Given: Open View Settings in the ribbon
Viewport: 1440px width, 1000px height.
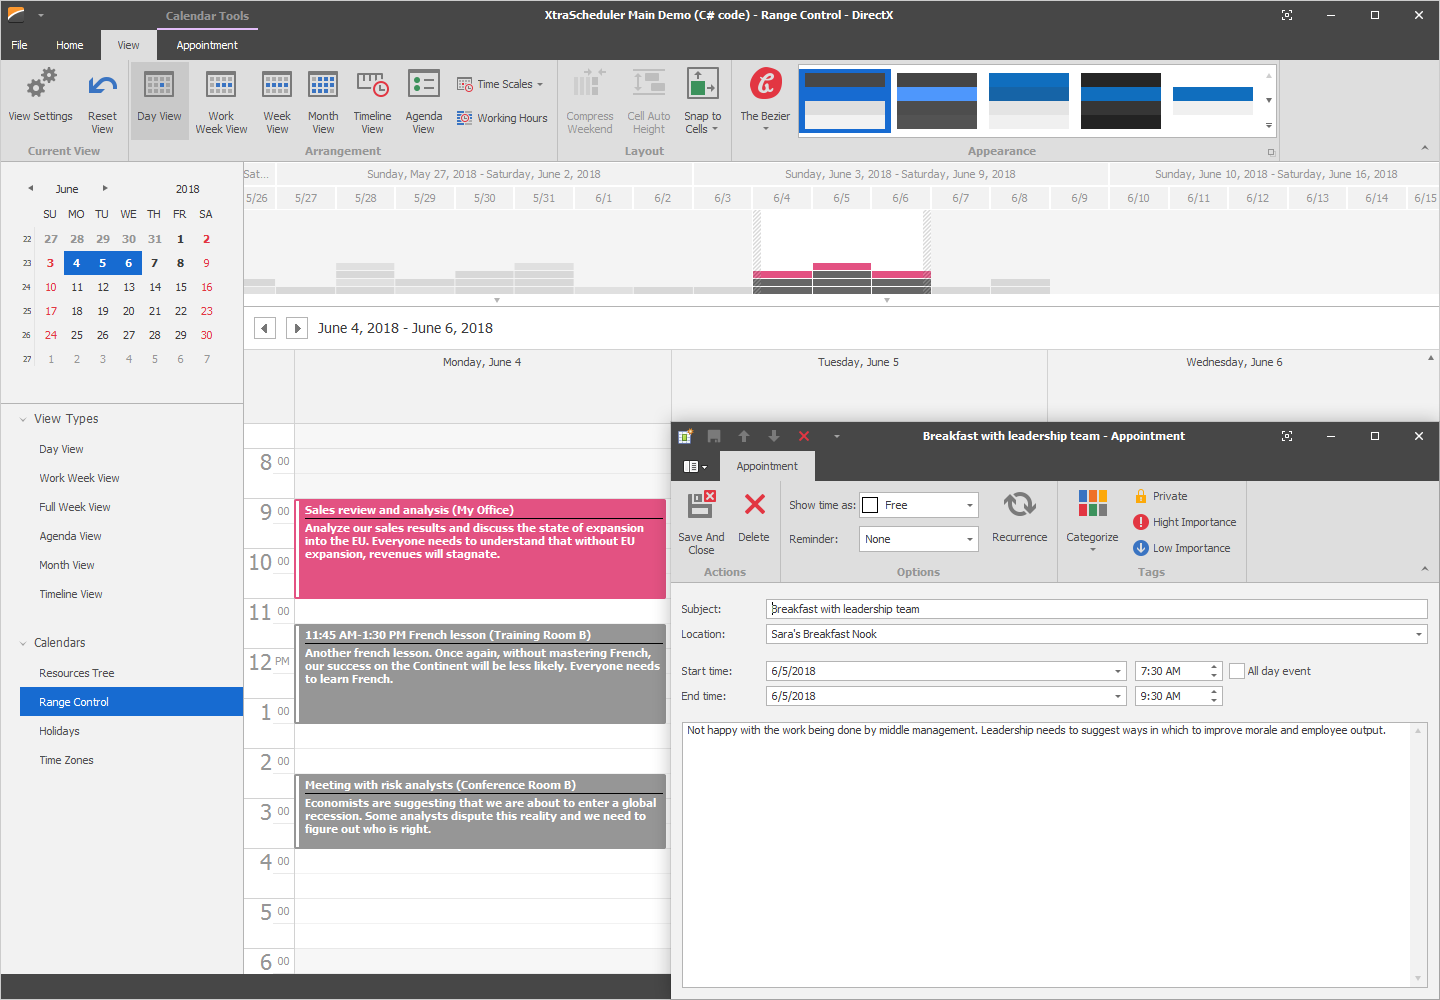Looking at the screenshot, I should point(41,97).
